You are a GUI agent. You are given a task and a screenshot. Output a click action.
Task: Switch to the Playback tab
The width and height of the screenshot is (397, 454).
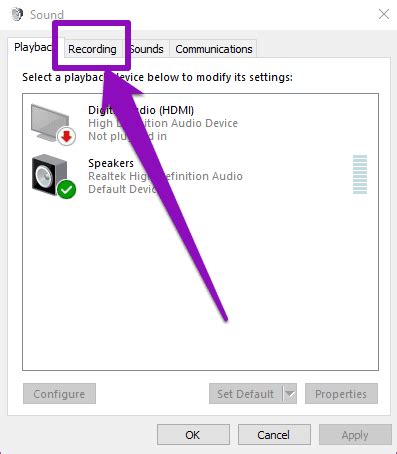pyautogui.click(x=33, y=47)
